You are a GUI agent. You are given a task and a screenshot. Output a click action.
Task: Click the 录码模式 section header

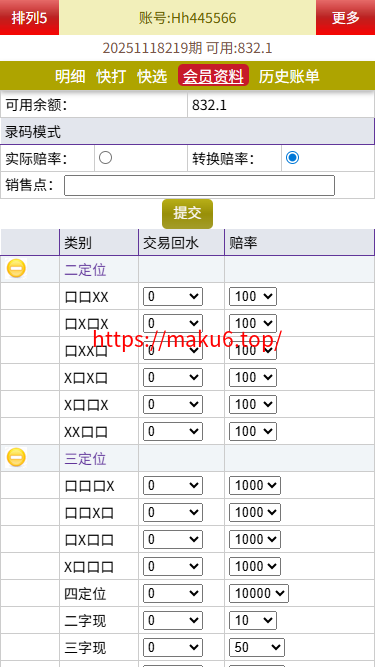tap(187, 131)
